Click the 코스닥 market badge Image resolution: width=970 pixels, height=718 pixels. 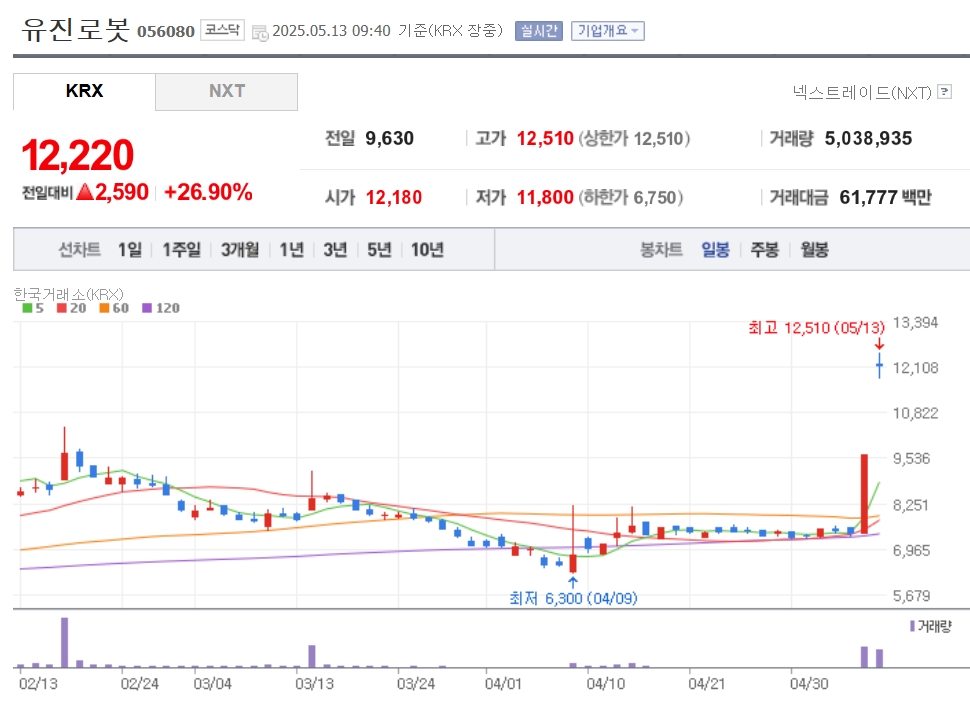pos(222,30)
